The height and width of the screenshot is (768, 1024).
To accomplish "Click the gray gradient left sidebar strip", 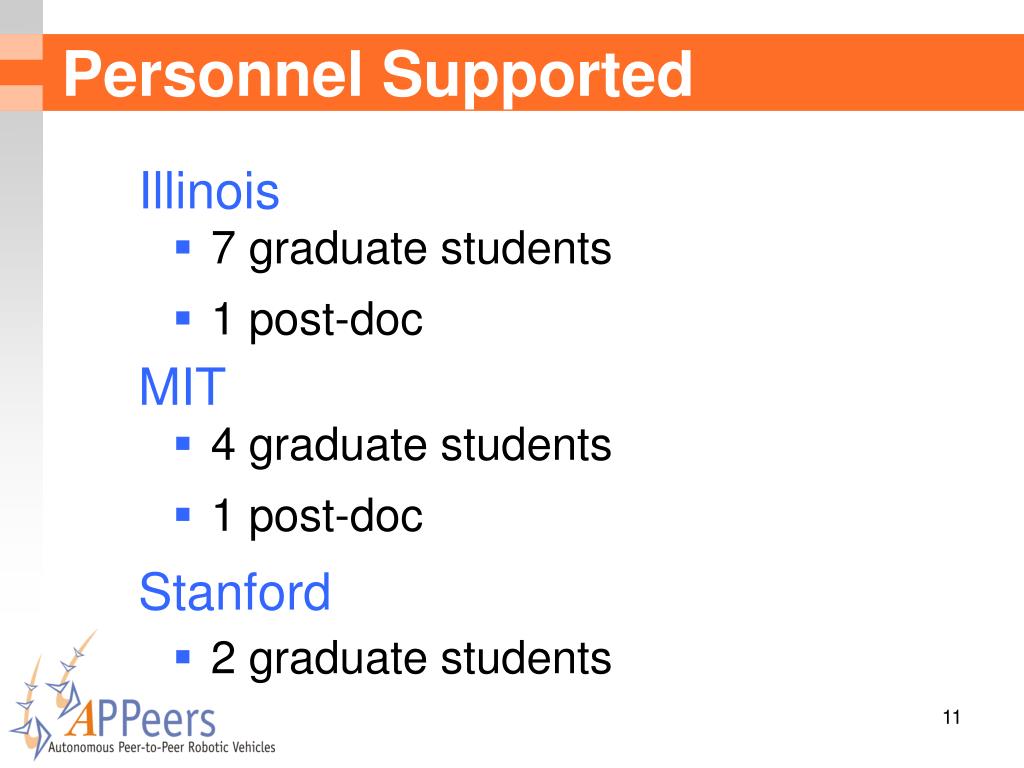I will [x=21, y=327].
